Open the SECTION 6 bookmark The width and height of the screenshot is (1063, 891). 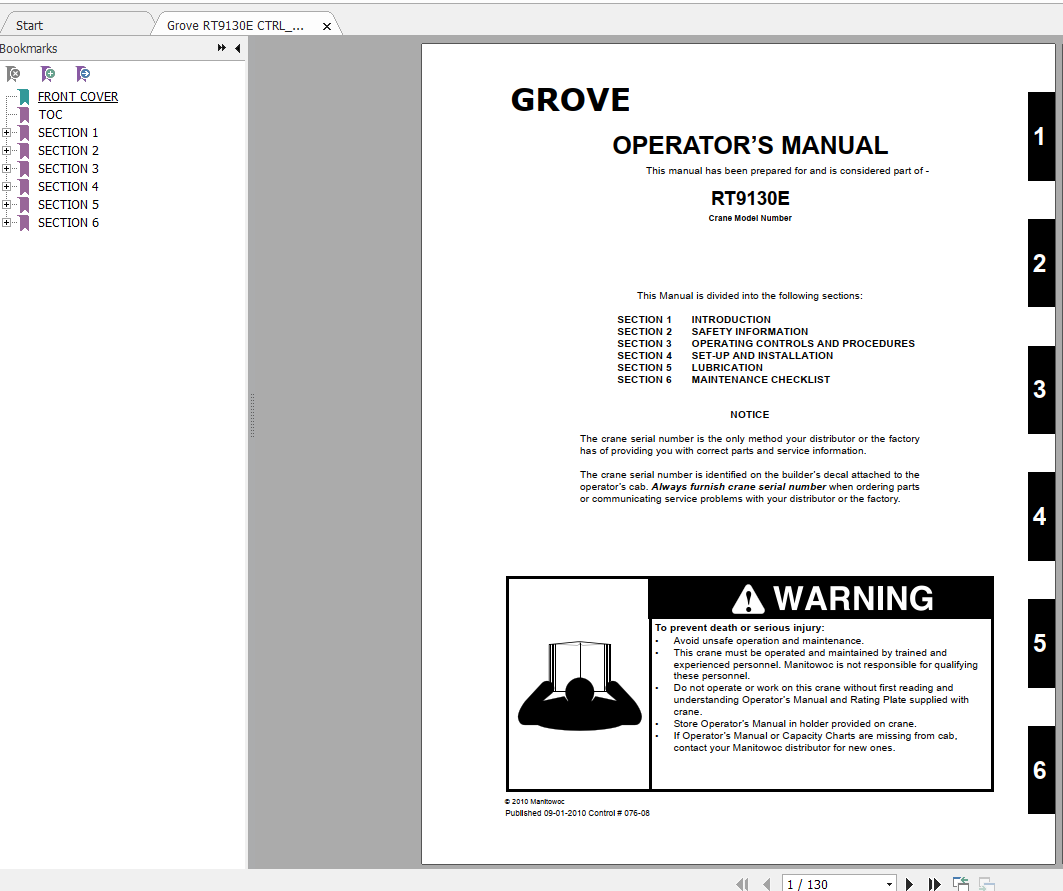68,222
